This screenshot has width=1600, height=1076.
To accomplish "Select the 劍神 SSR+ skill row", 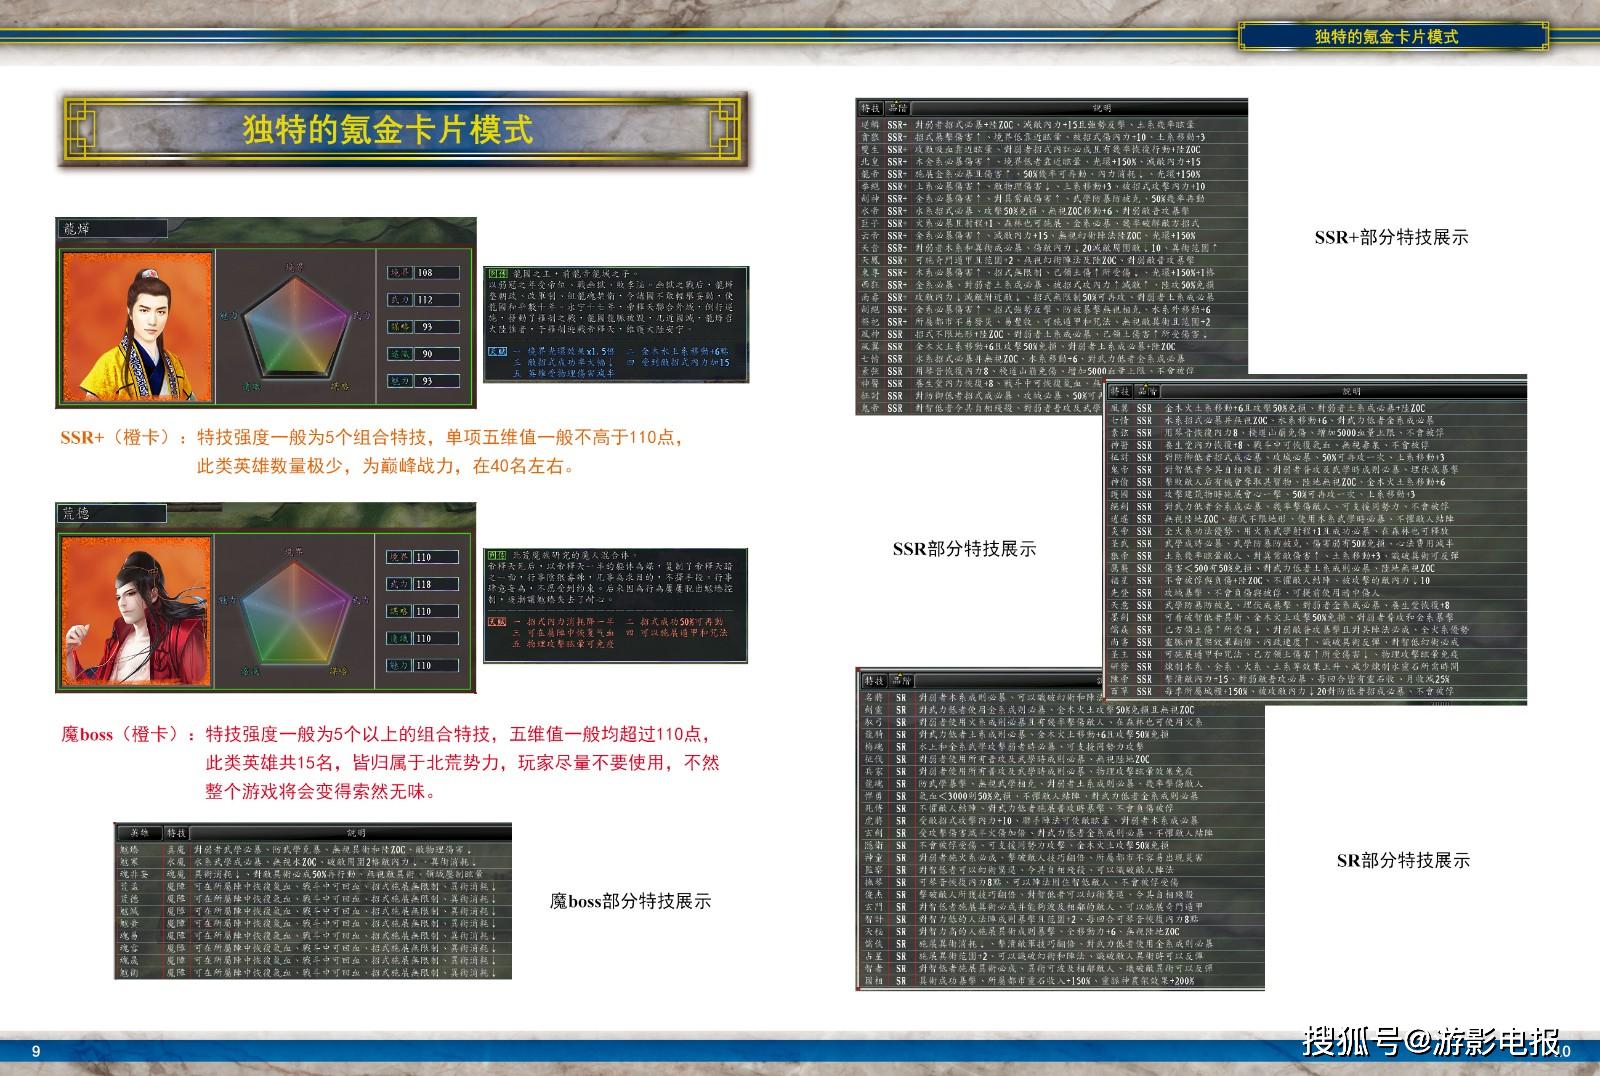I will tap(1052, 198).
